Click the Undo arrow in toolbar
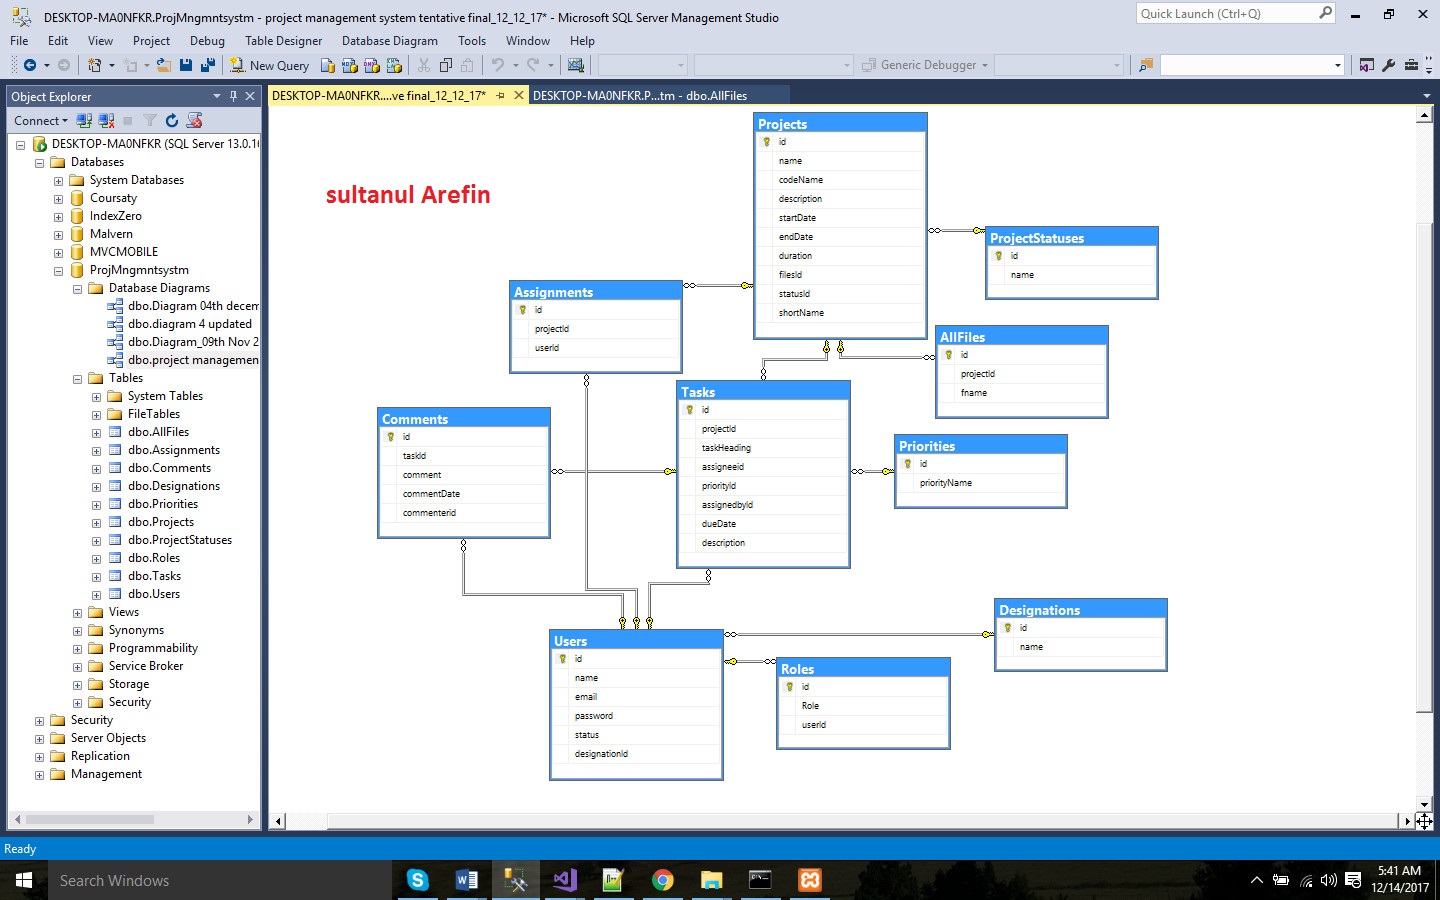This screenshot has width=1440, height=900. pos(497,65)
